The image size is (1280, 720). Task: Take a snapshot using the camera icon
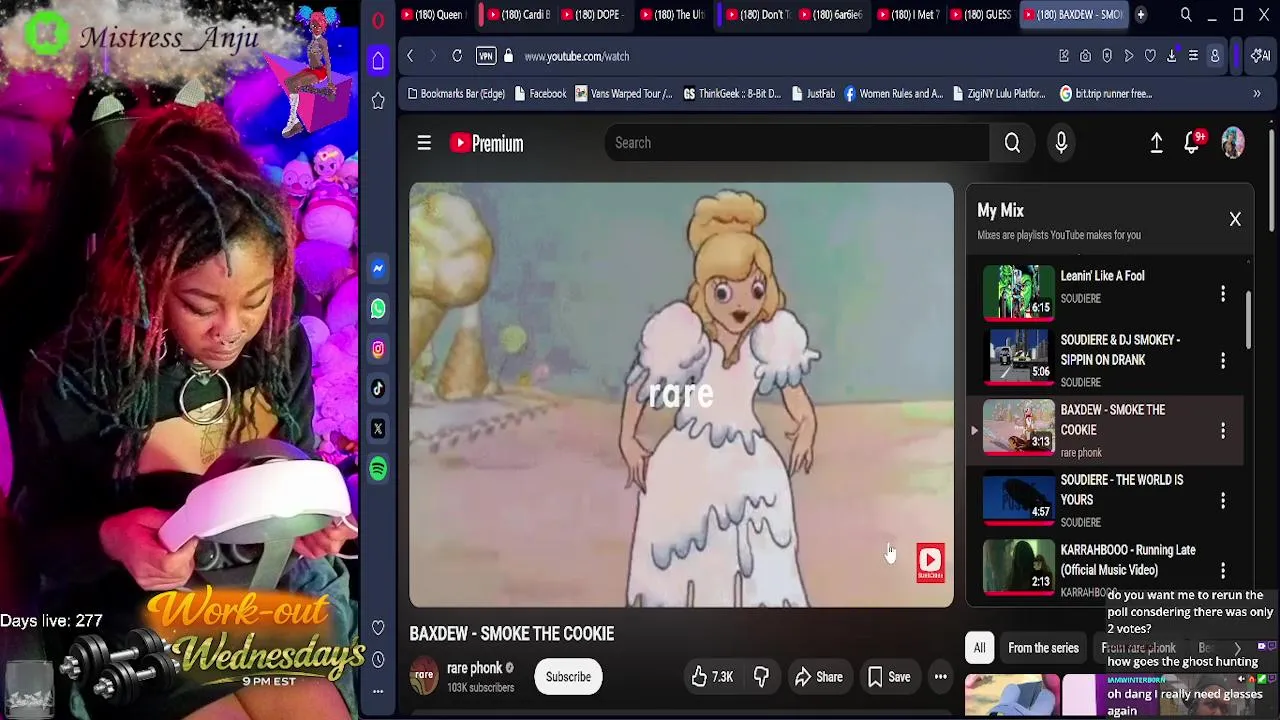1085,56
